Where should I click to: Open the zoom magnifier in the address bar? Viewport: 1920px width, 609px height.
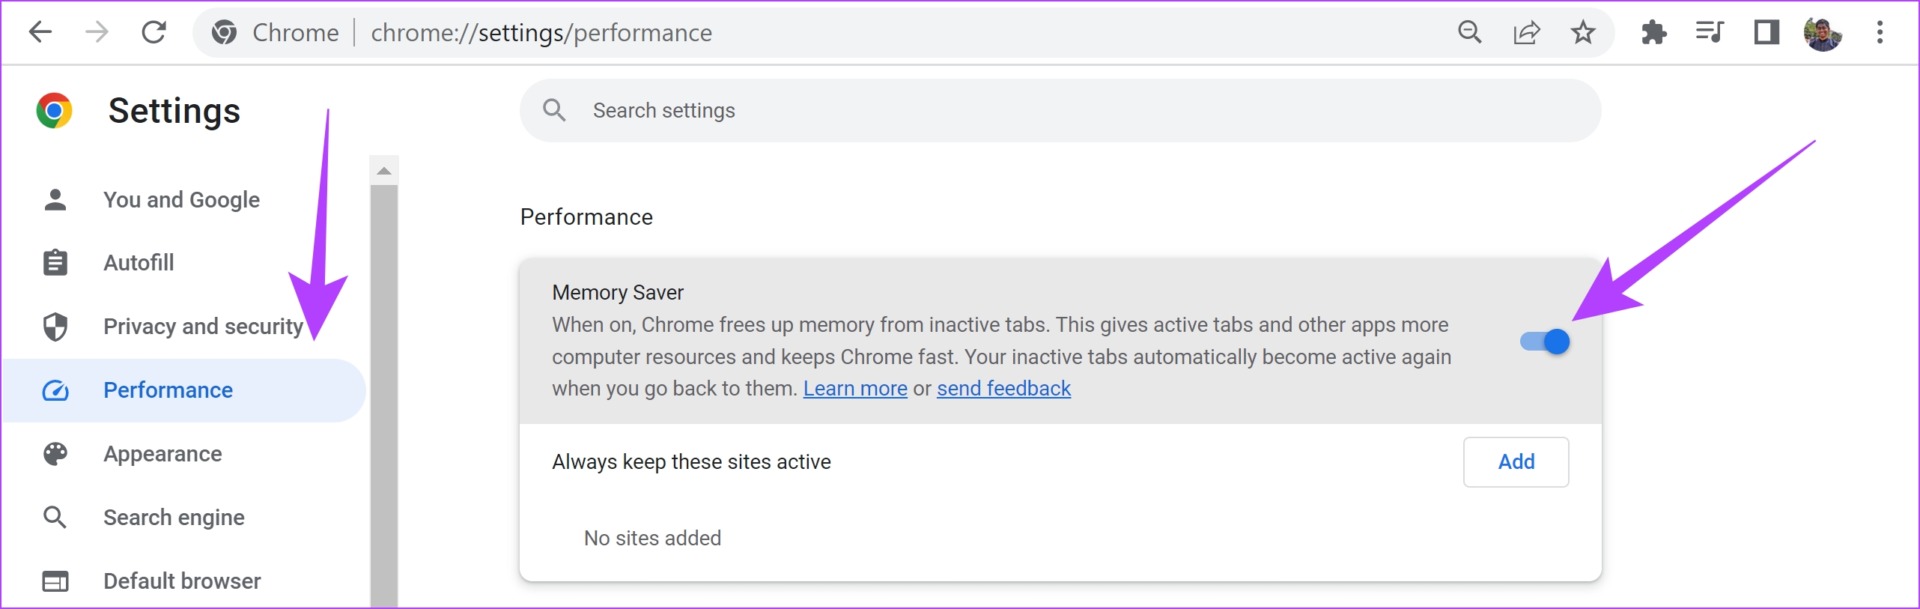[1470, 32]
